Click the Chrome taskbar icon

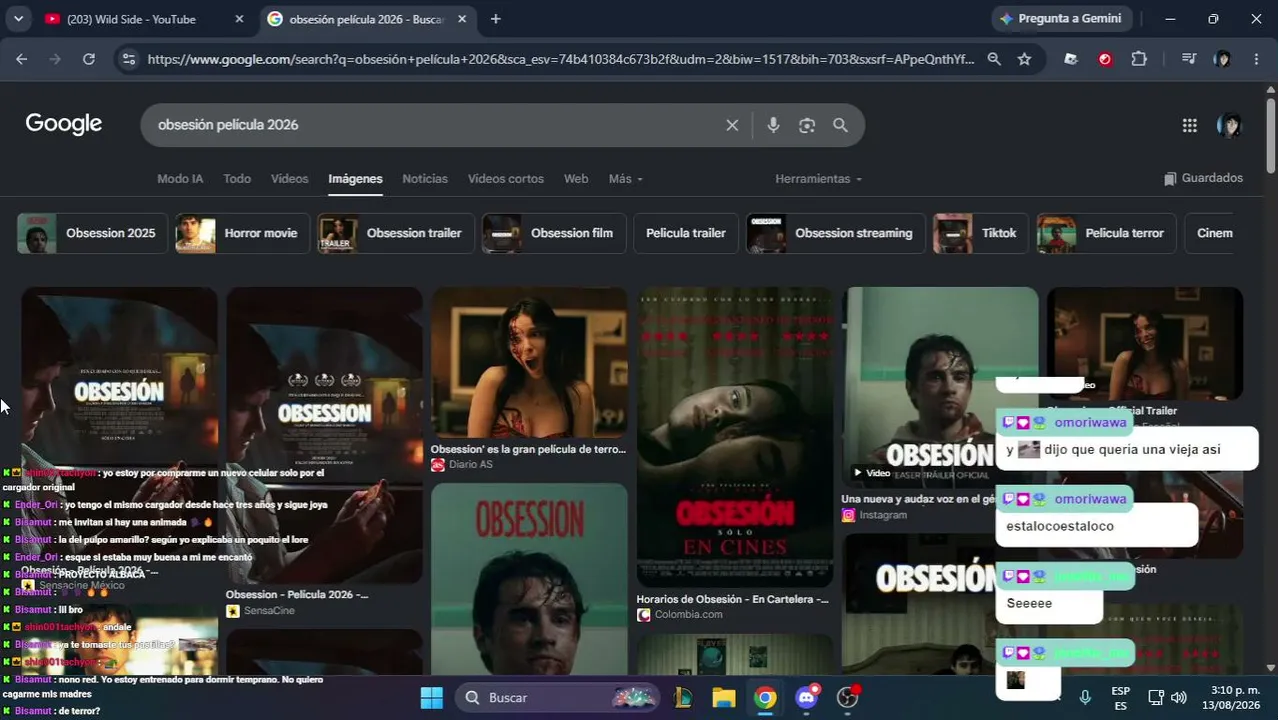(x=765, y=697)
